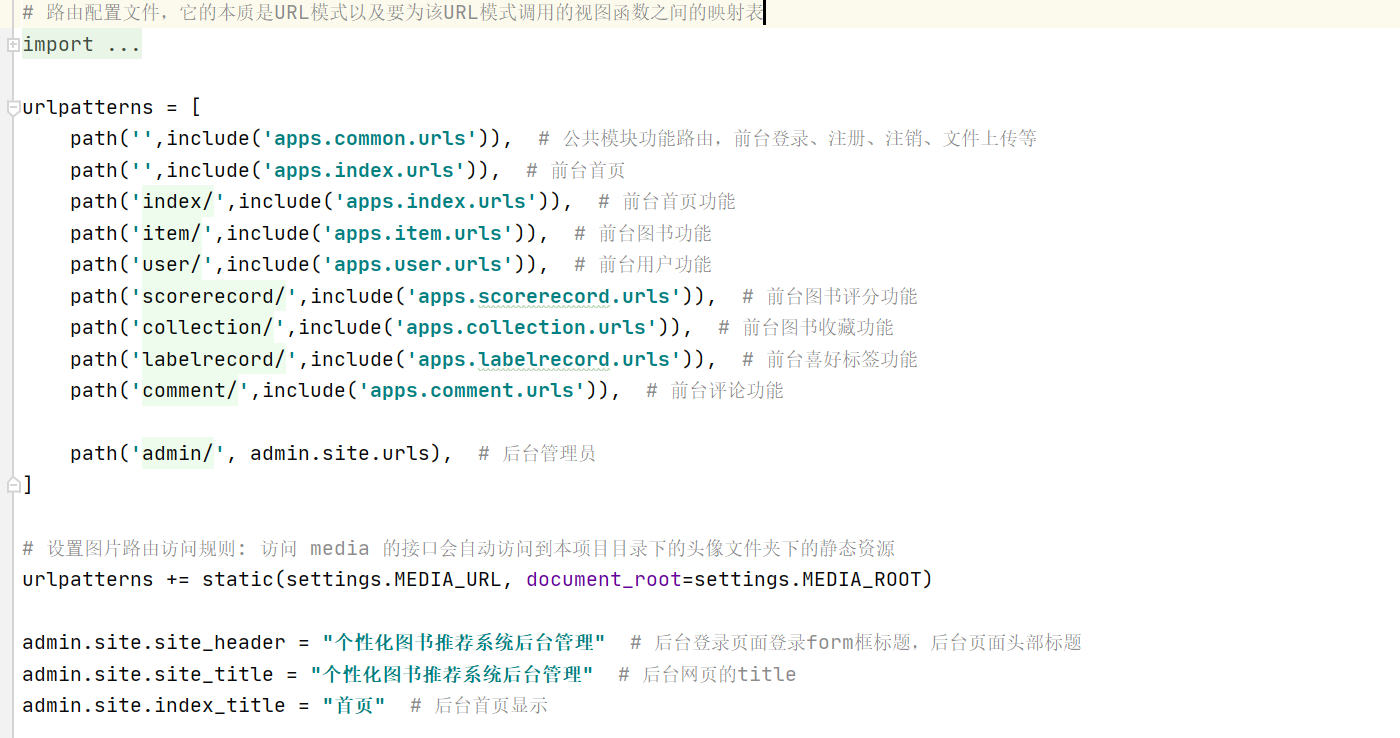Viewport: 1400px width, 738px height.
Task: Click the top comment line about 路由配置文件
Action: point(393,13)
